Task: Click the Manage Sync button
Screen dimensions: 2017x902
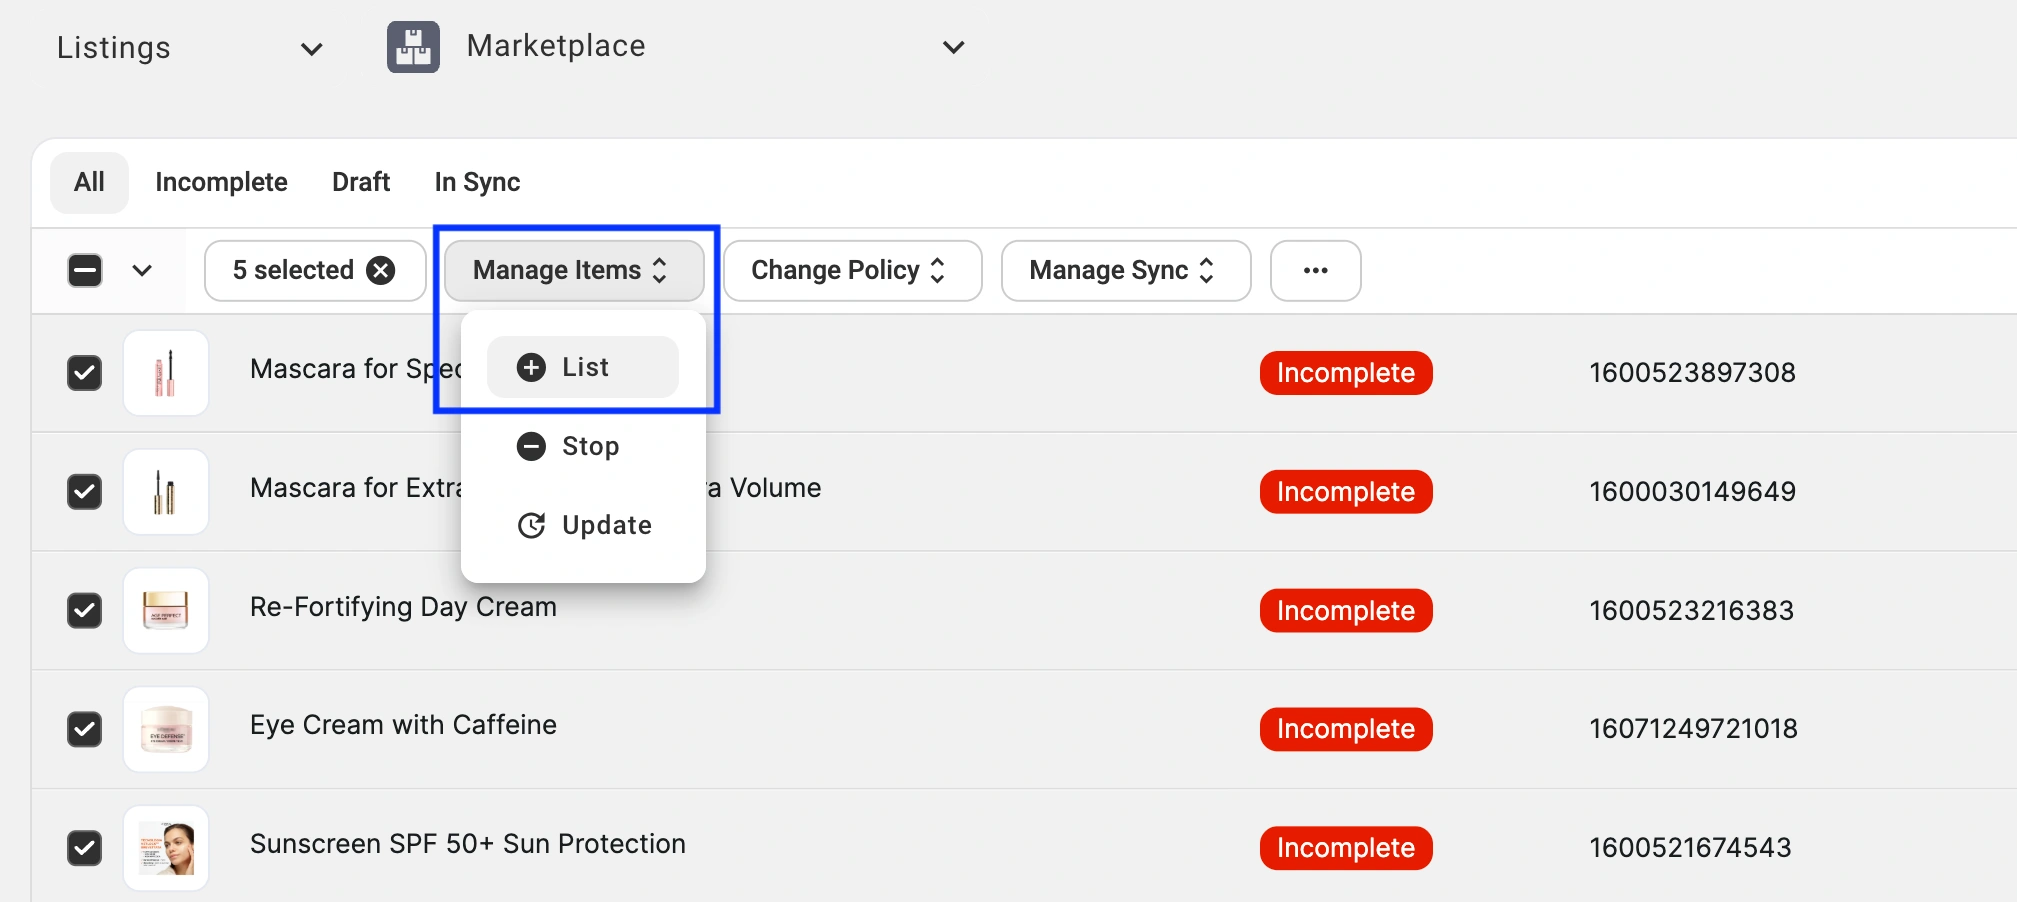Action: click(x=1125, y=270)
